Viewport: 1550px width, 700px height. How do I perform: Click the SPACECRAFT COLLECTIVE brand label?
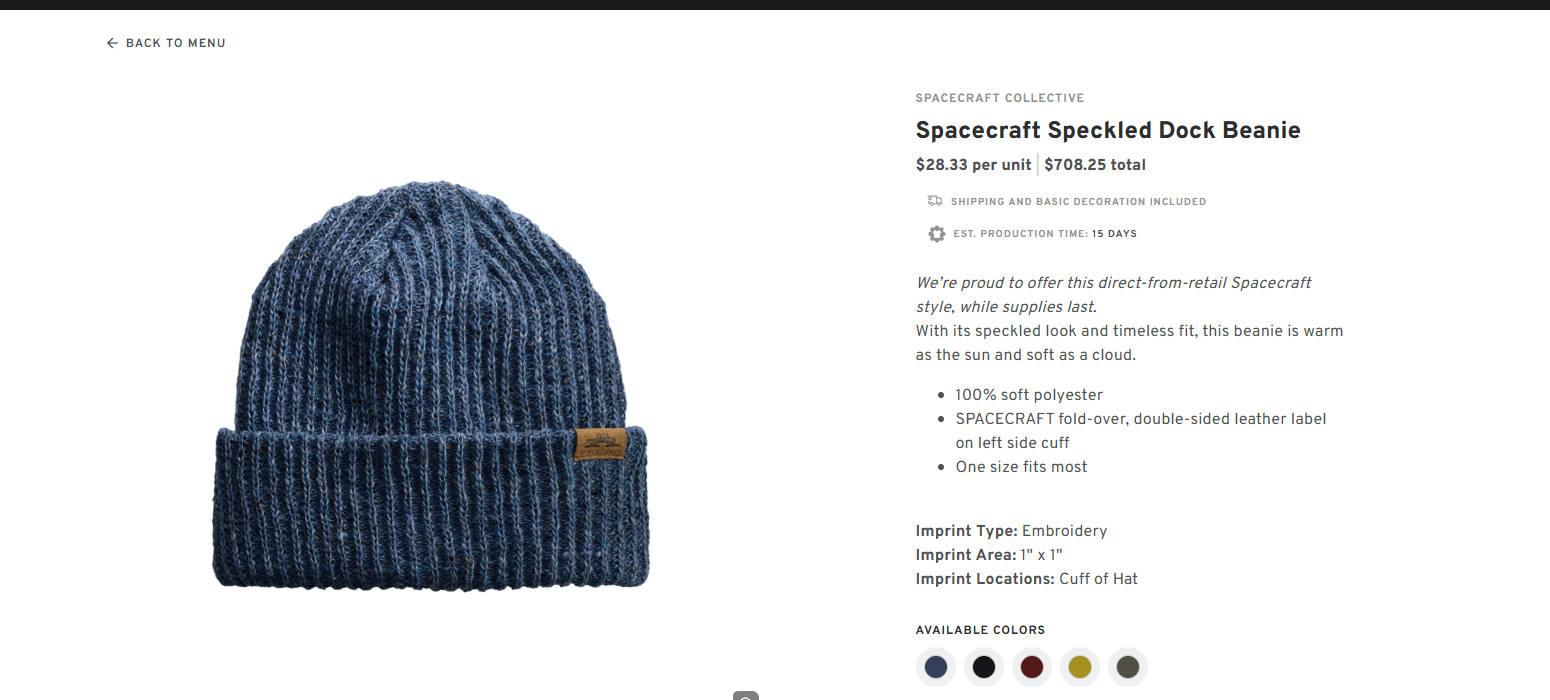(x=1000, y=98)
